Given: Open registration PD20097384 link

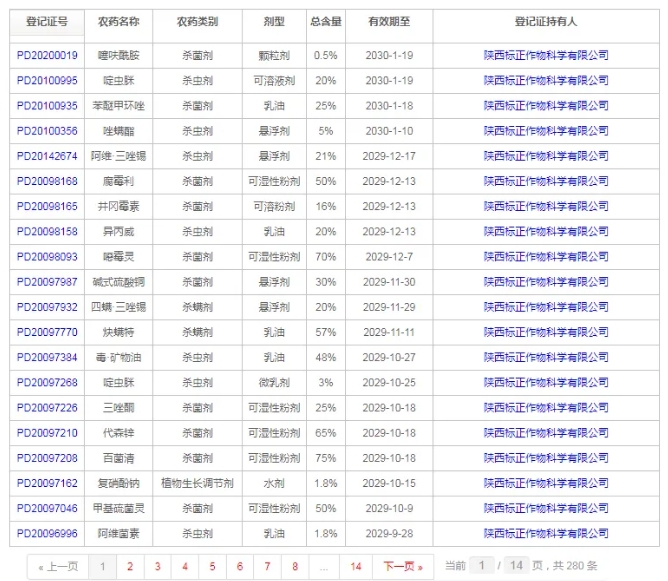Looking at the screenshot, I should [x=47, y=357].
